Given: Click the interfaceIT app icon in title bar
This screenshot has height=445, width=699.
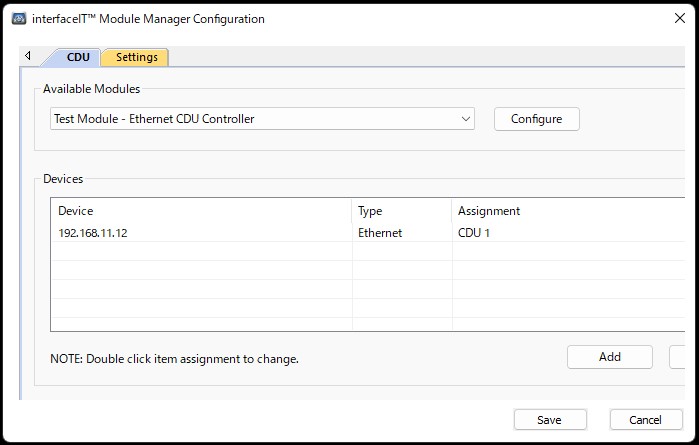Looking at the screenshot, I should [x=18, y=18].
